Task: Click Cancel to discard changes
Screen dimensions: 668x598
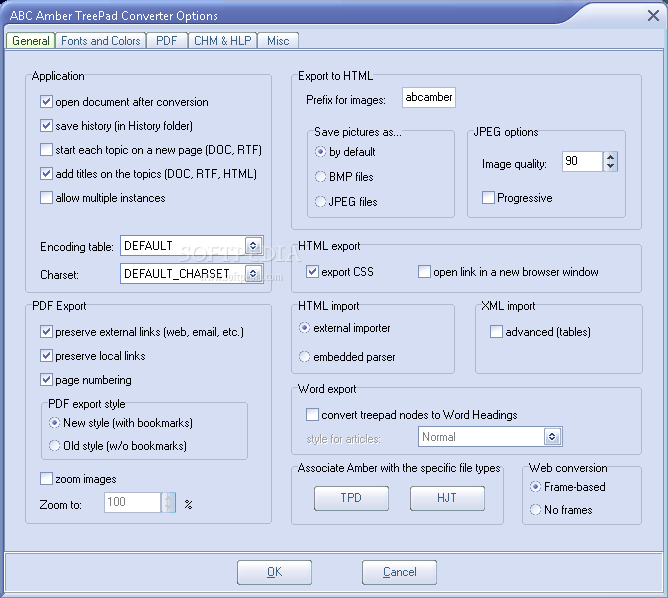Action: 399,572
